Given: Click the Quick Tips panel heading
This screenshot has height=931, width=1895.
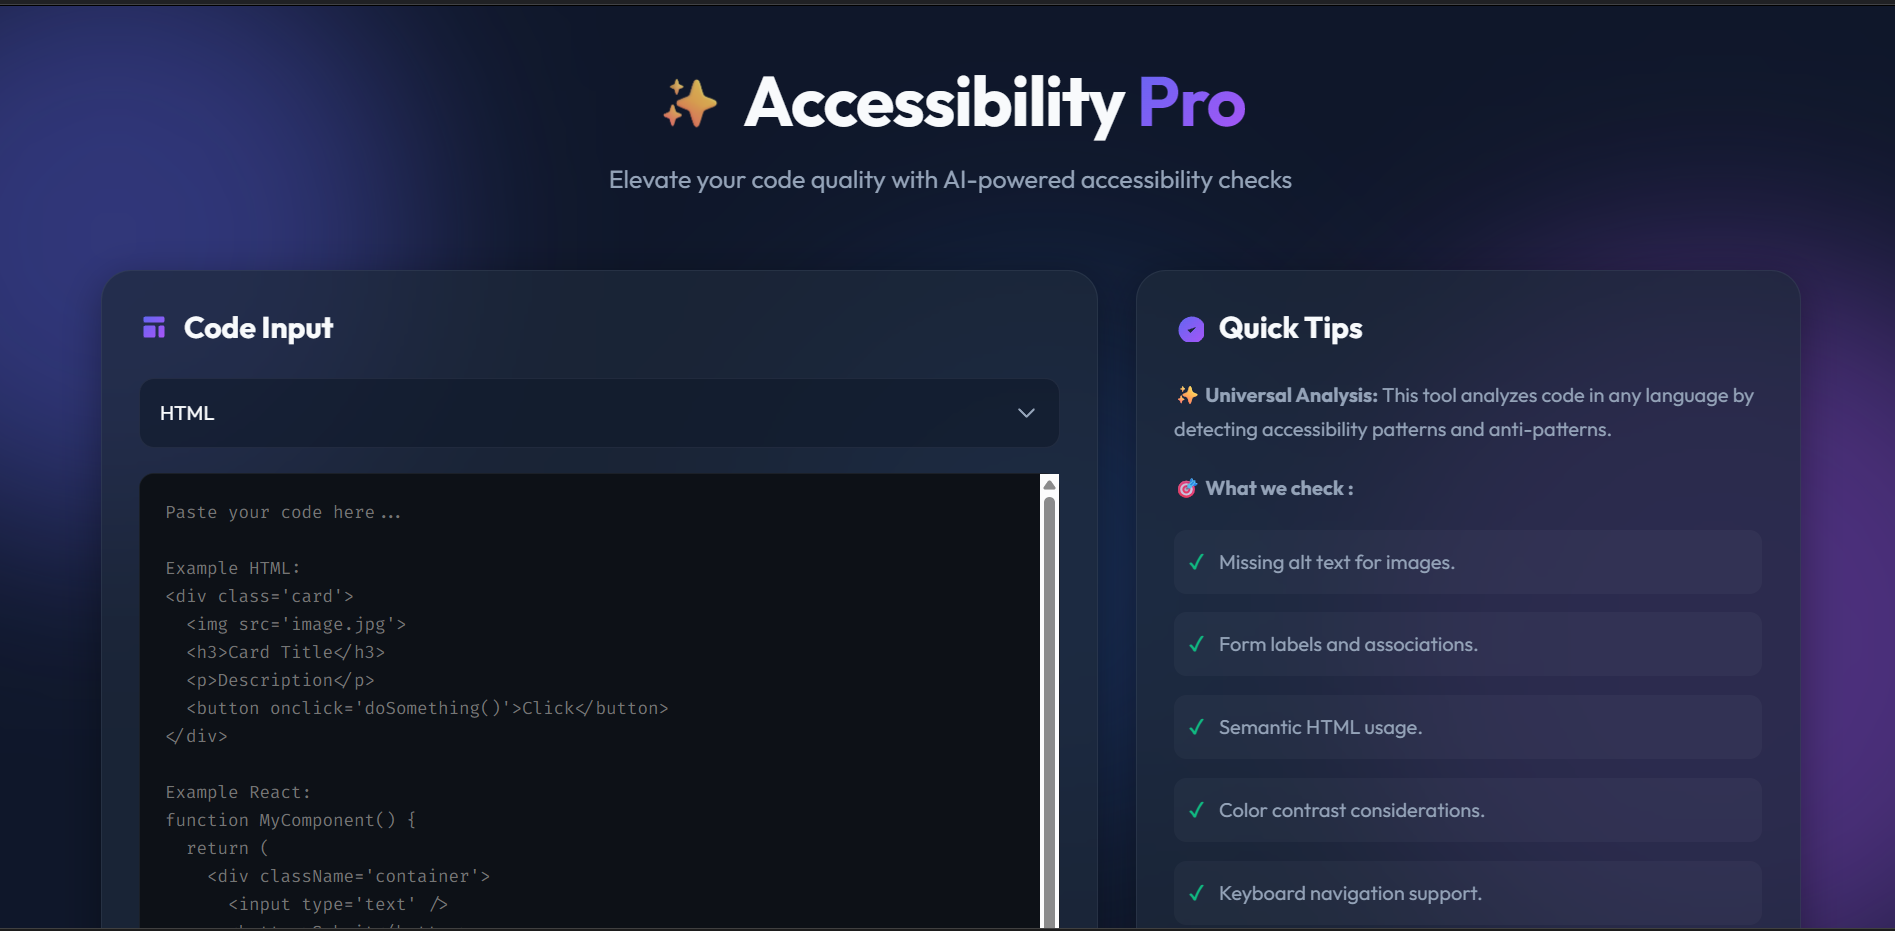Looking at the screenshot, I should pyautogui.click(x=1291, y=328).
